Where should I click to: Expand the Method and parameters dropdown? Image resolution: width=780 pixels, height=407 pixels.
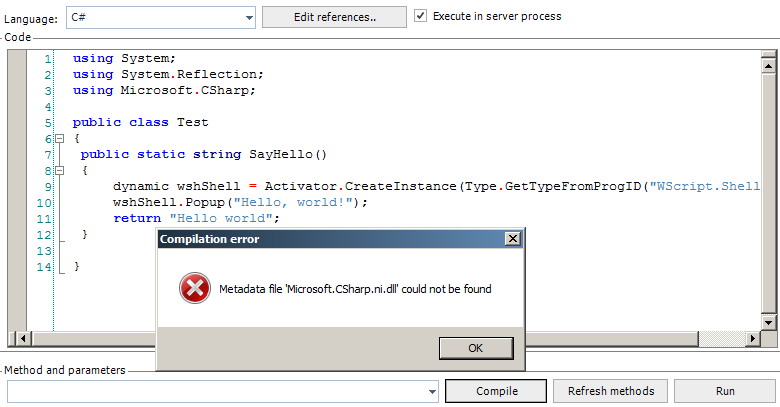coord(432,391)
